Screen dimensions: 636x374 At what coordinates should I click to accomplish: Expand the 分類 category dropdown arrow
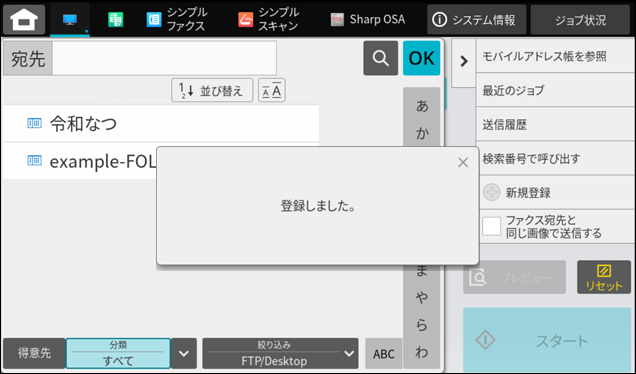coord(184,353)
